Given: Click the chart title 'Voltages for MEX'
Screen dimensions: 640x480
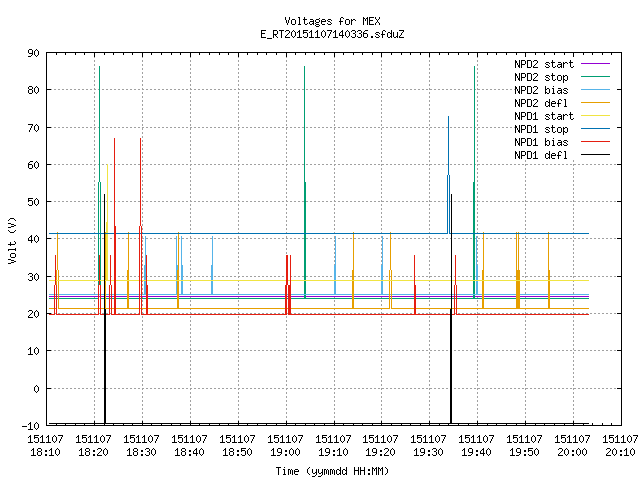Looking at the screenshot, I should (x=332, y=21).
